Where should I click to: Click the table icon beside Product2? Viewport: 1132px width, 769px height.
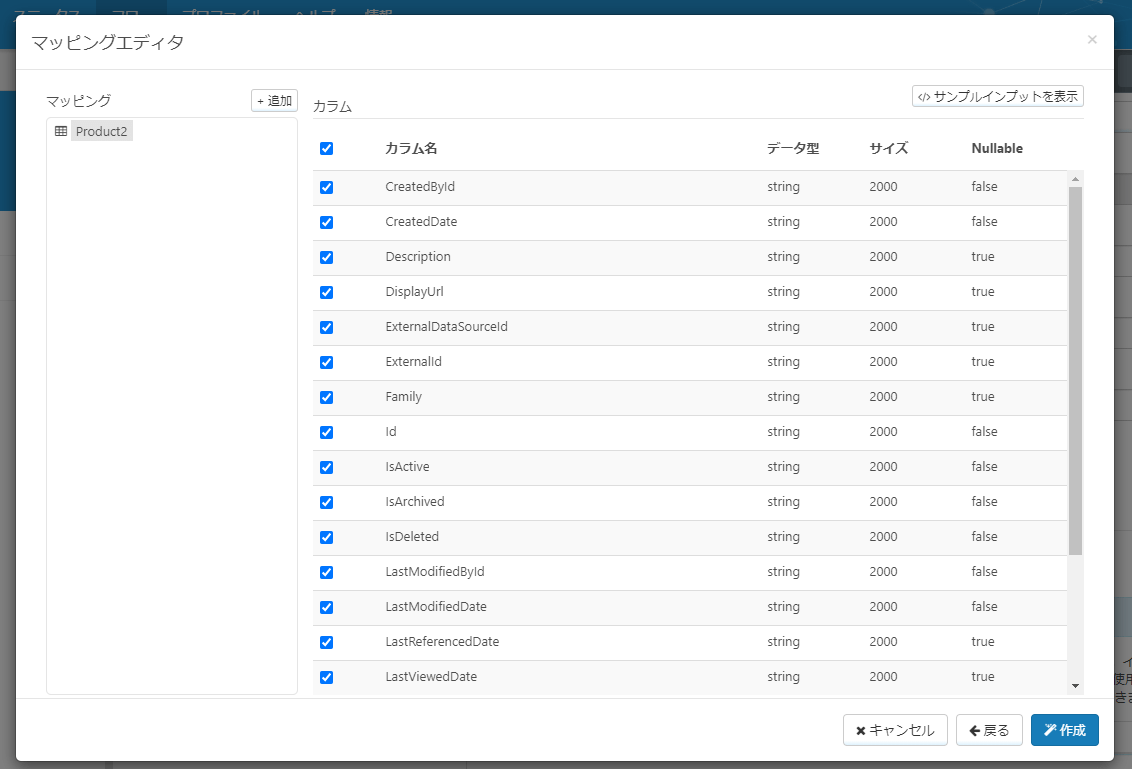point(61,131)
